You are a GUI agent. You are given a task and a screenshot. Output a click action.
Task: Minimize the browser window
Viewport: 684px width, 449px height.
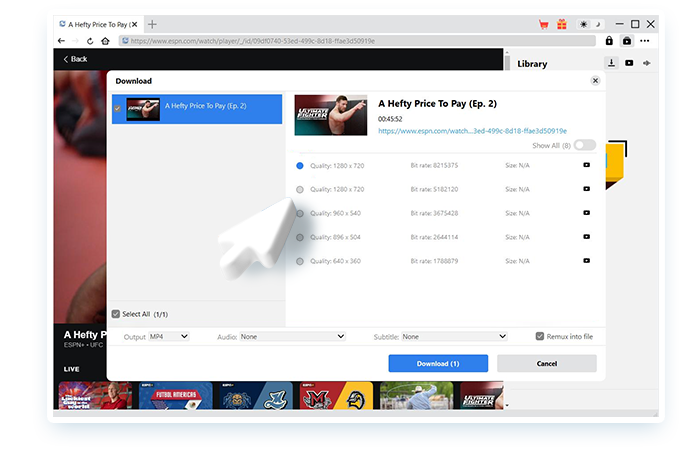[x=619, y=24]
